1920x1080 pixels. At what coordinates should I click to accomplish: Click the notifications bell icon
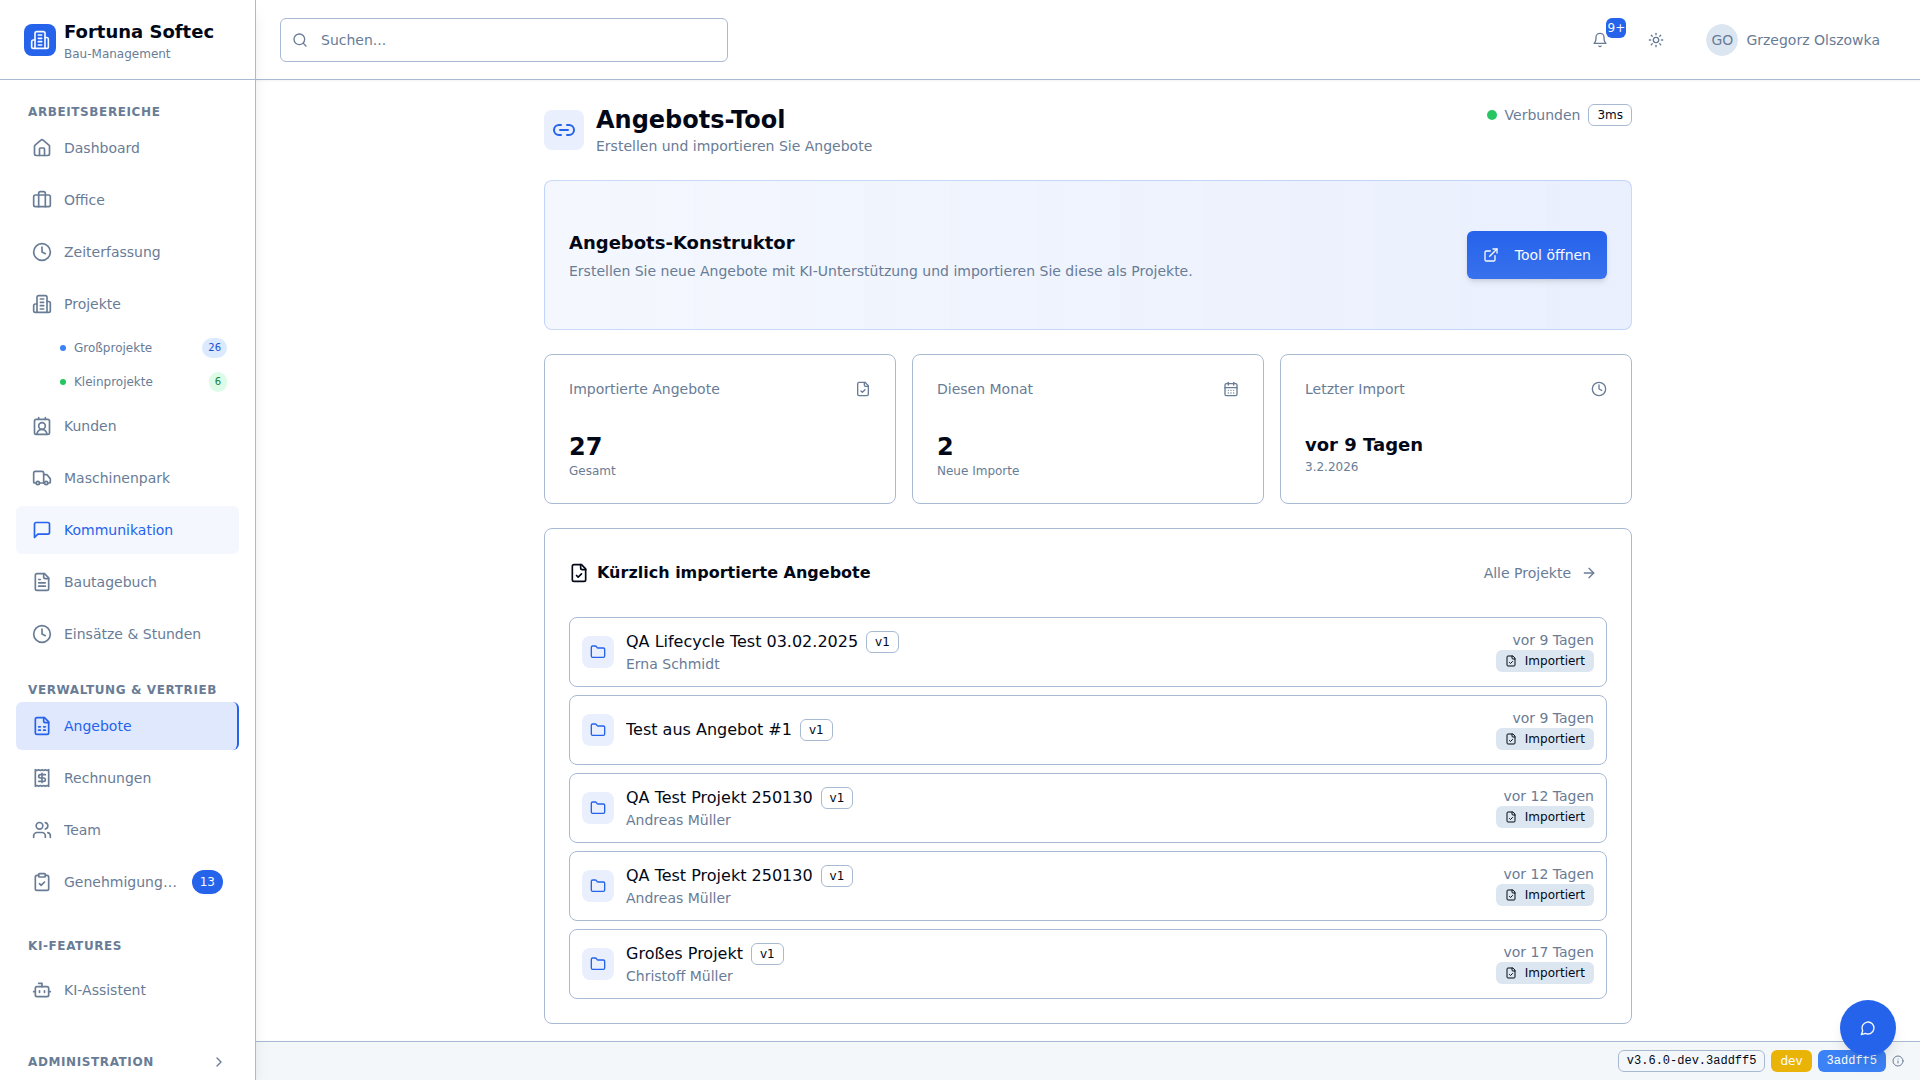(1599, 40)
